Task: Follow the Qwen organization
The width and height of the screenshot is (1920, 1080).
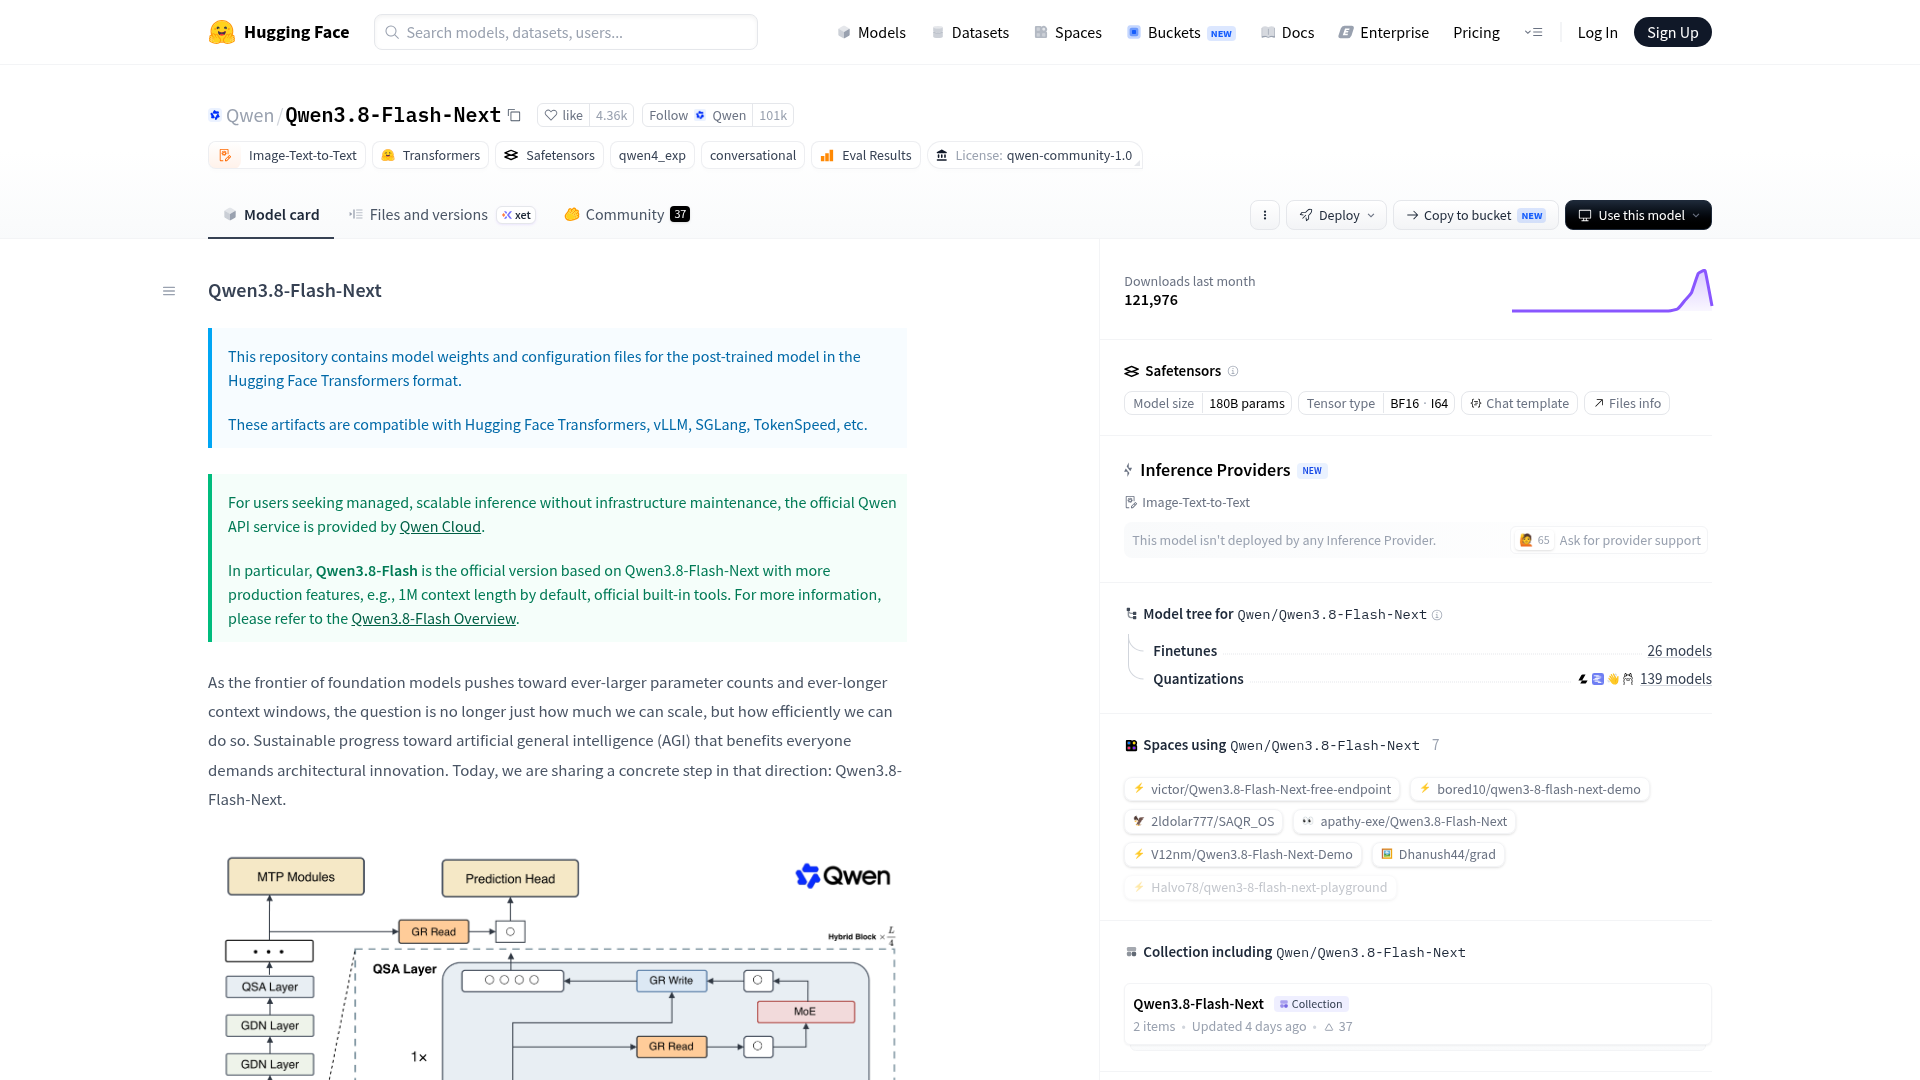Action: click(698, 115)
